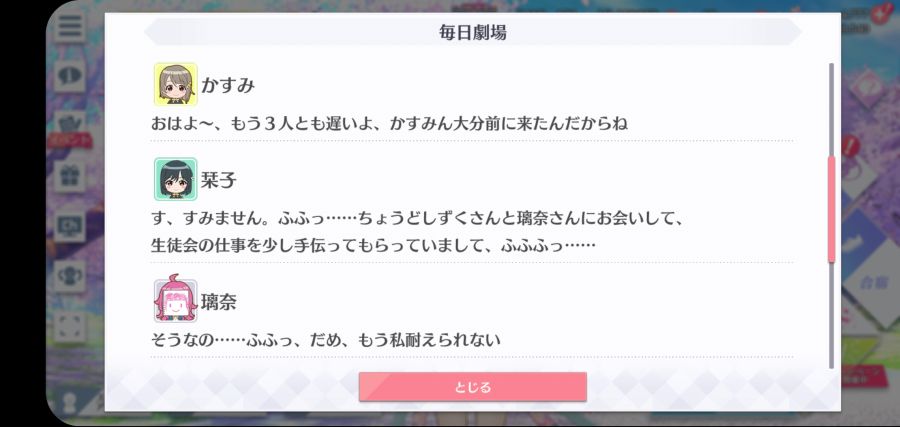900x427 pixels.
Task: Open the monitor screen icon in sidebar
Action: [x=70, y=227]
